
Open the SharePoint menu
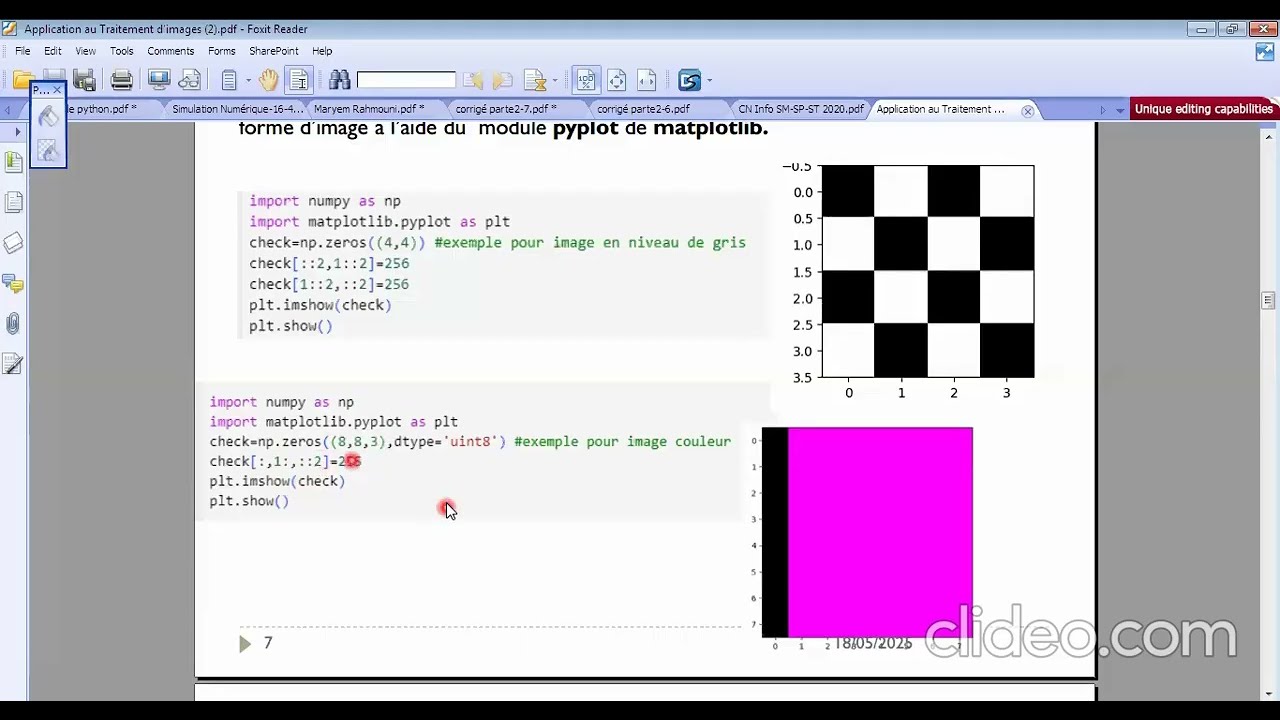coord(274,51)
